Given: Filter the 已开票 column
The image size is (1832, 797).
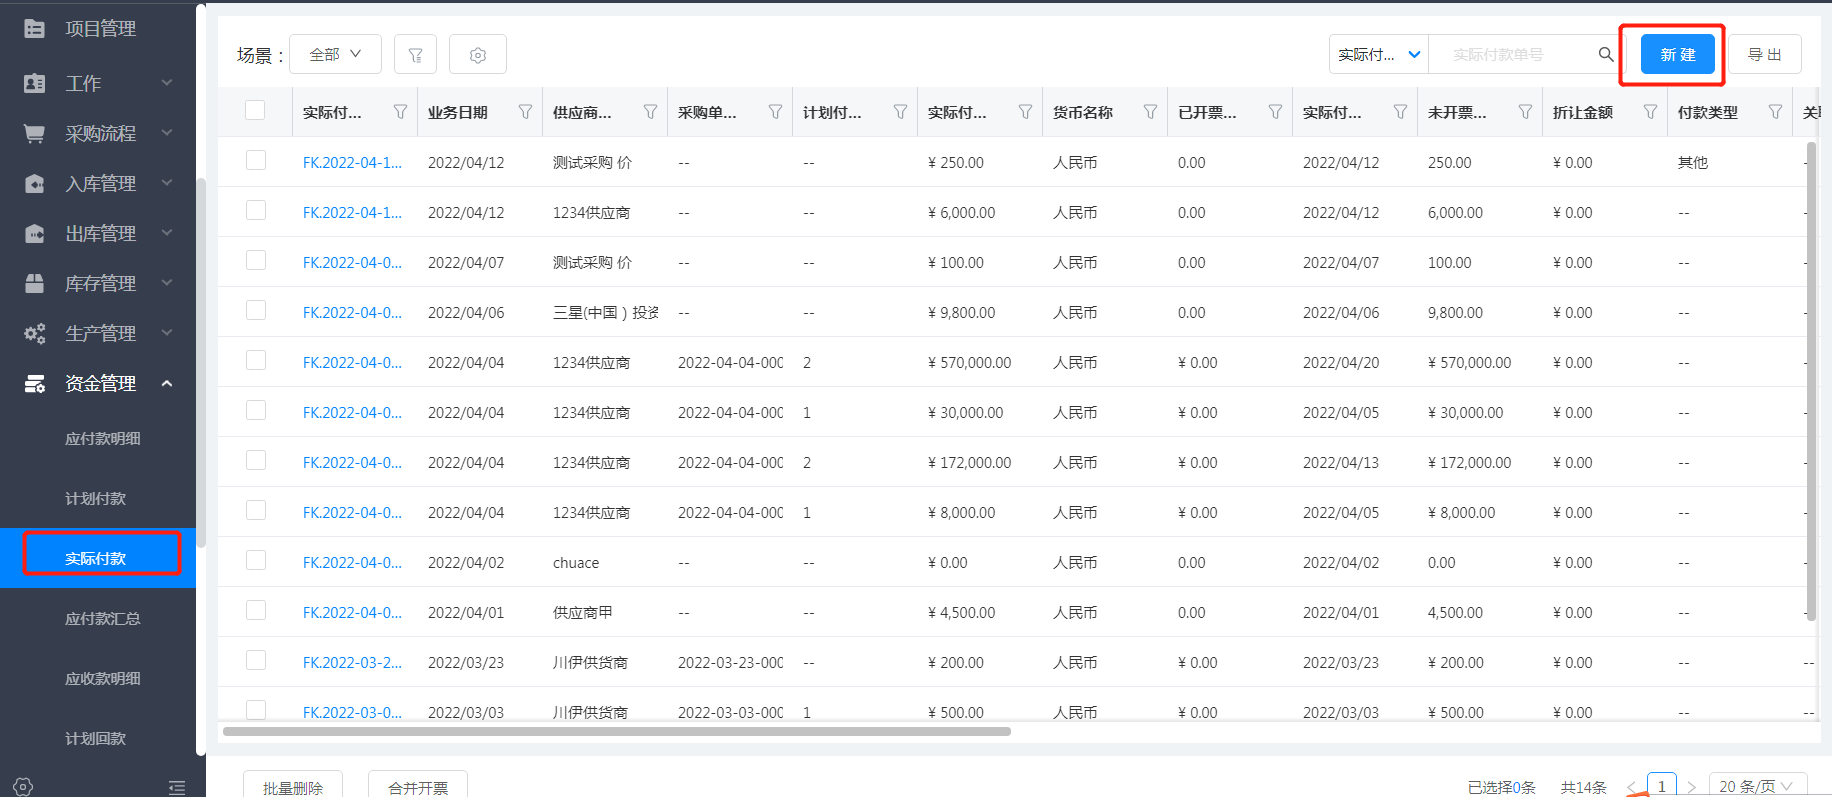Looking at the screenshot, I should click(x=1275, y=112).
